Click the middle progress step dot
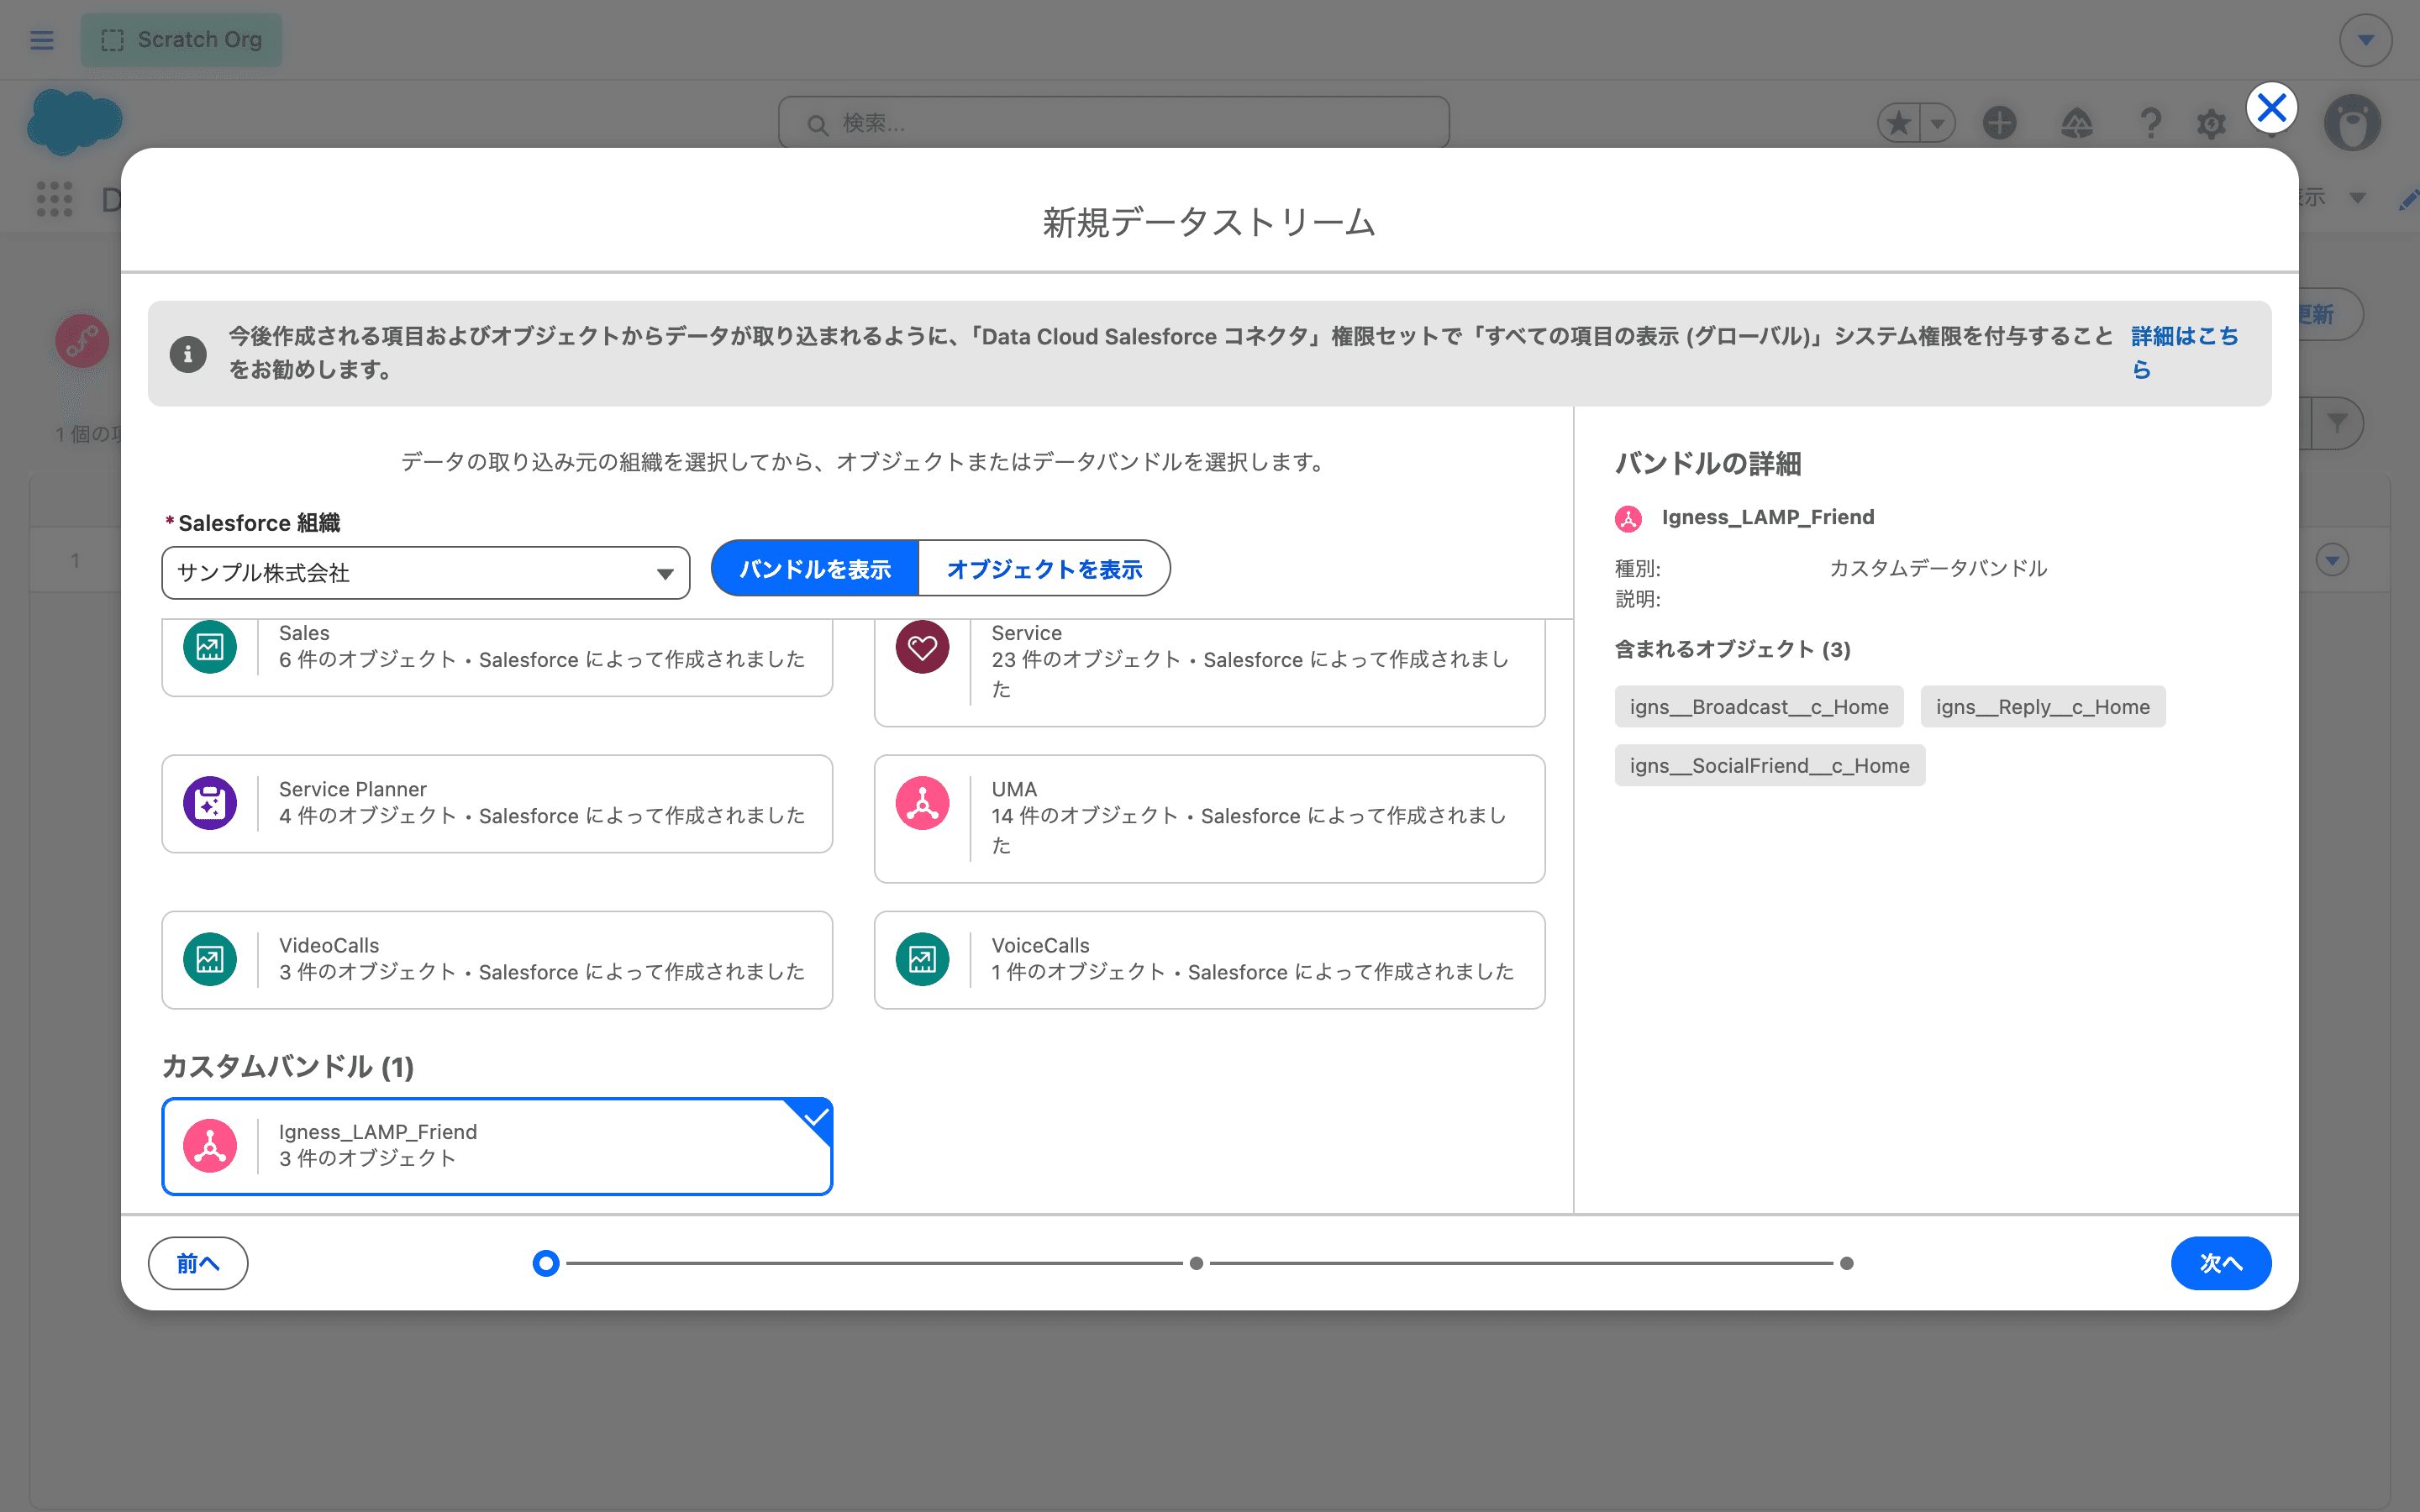2420x1512 pixels. point(1196,1263)
